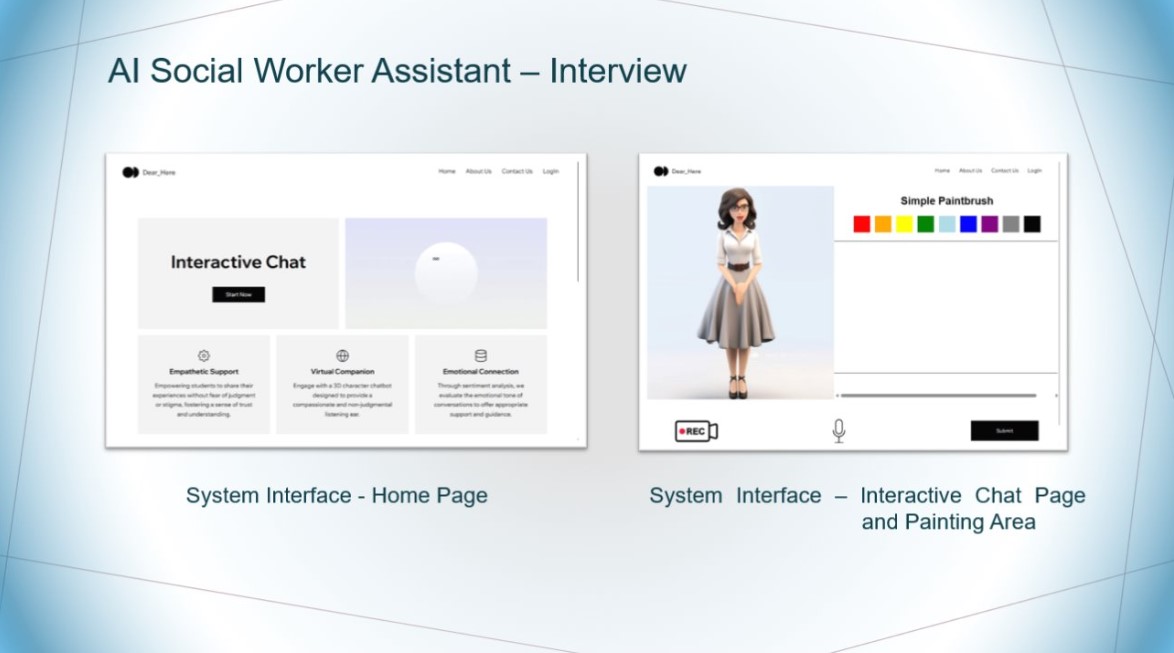Click the white orb image on the home page
Screen dimensions: 1174x653
pyautogui.click(x=445, y=272)
